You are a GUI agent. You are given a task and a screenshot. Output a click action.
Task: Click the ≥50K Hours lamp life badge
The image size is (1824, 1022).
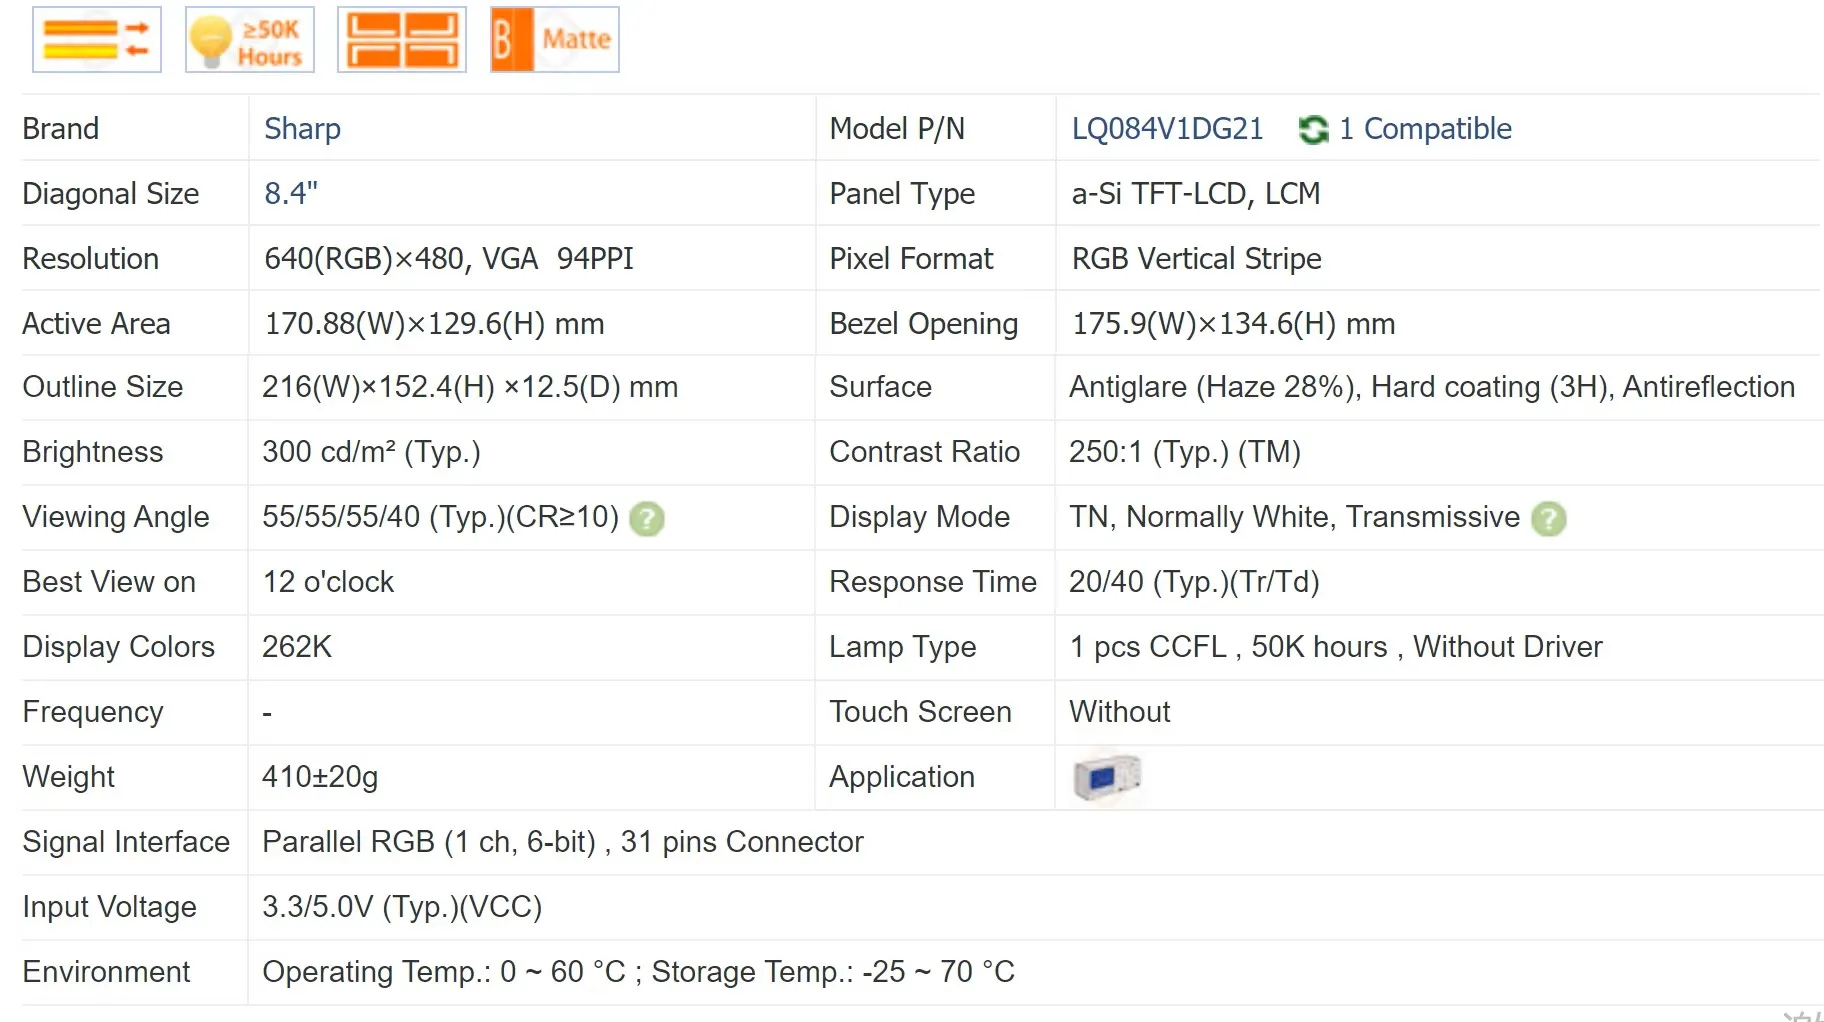pyautogui.click(x=250, y=40)
